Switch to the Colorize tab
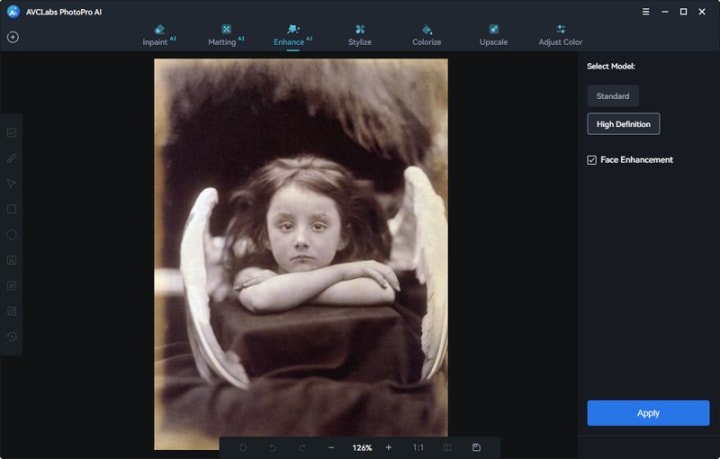This screenshot has height=459, width=720. click(426, 36)
